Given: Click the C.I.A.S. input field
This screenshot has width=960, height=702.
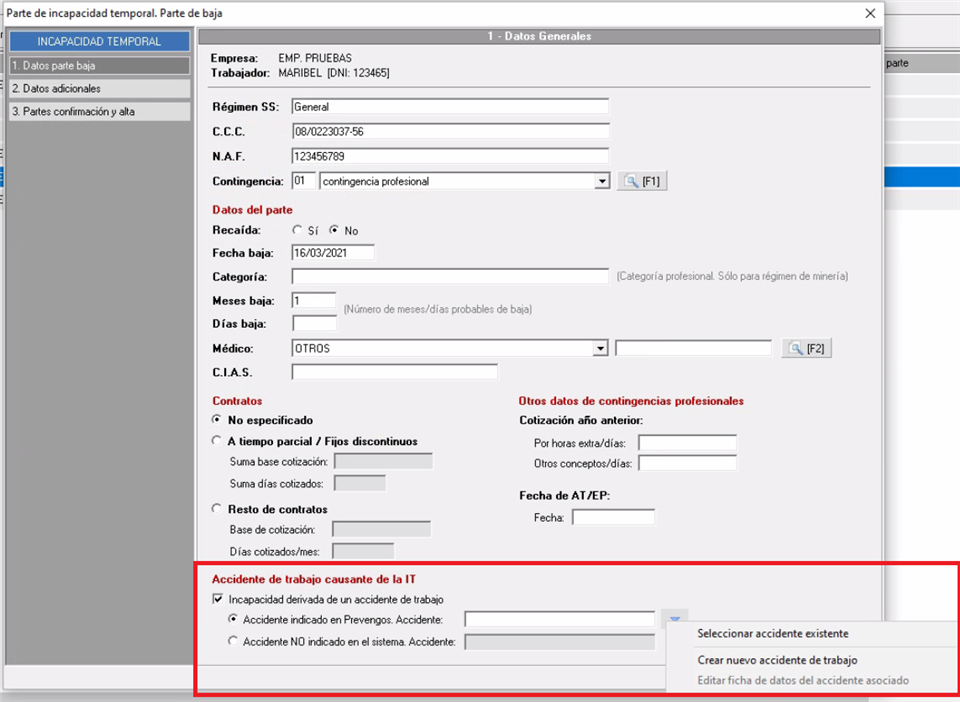Looking at the screenshot, I should [394, 372].
